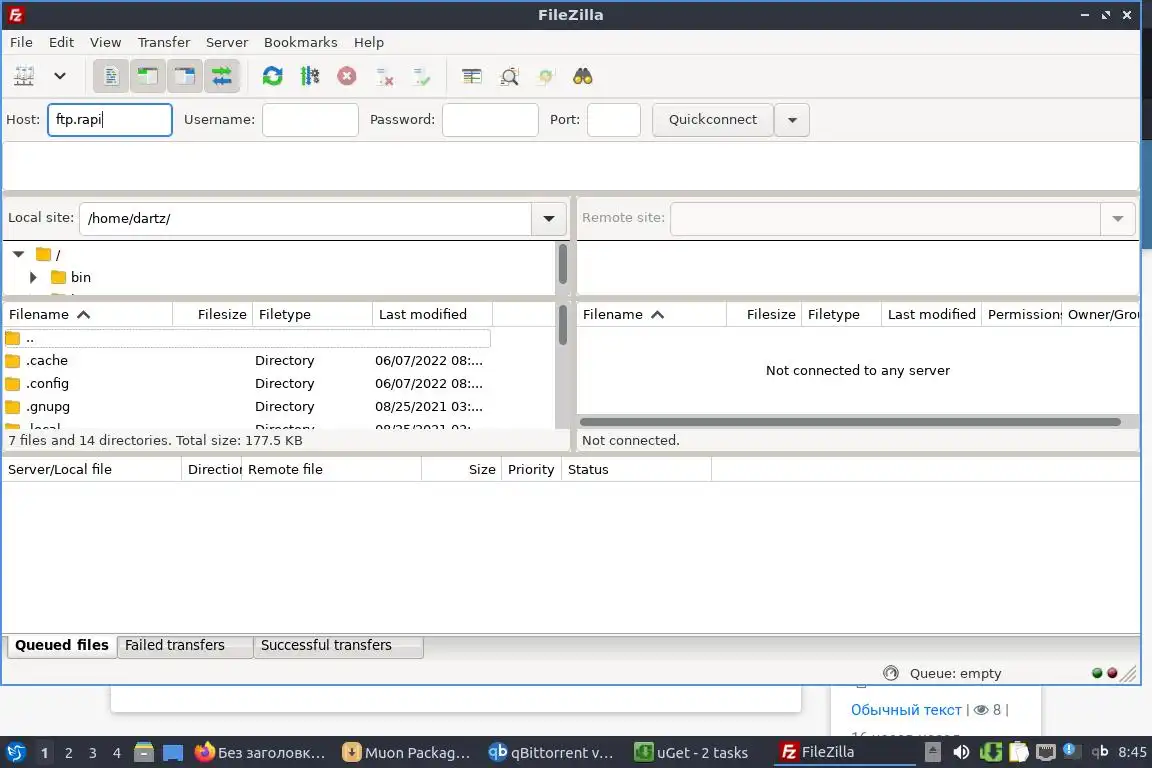1152x768 pixels.
Task: Search files with the binoculars icon
Action: [583, 76]
